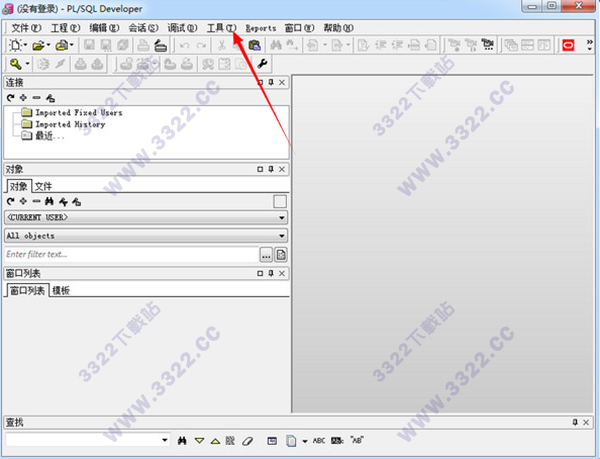
Task: Click the binoculars search icon in 查找 bar
Action: [x=182, y=441]
